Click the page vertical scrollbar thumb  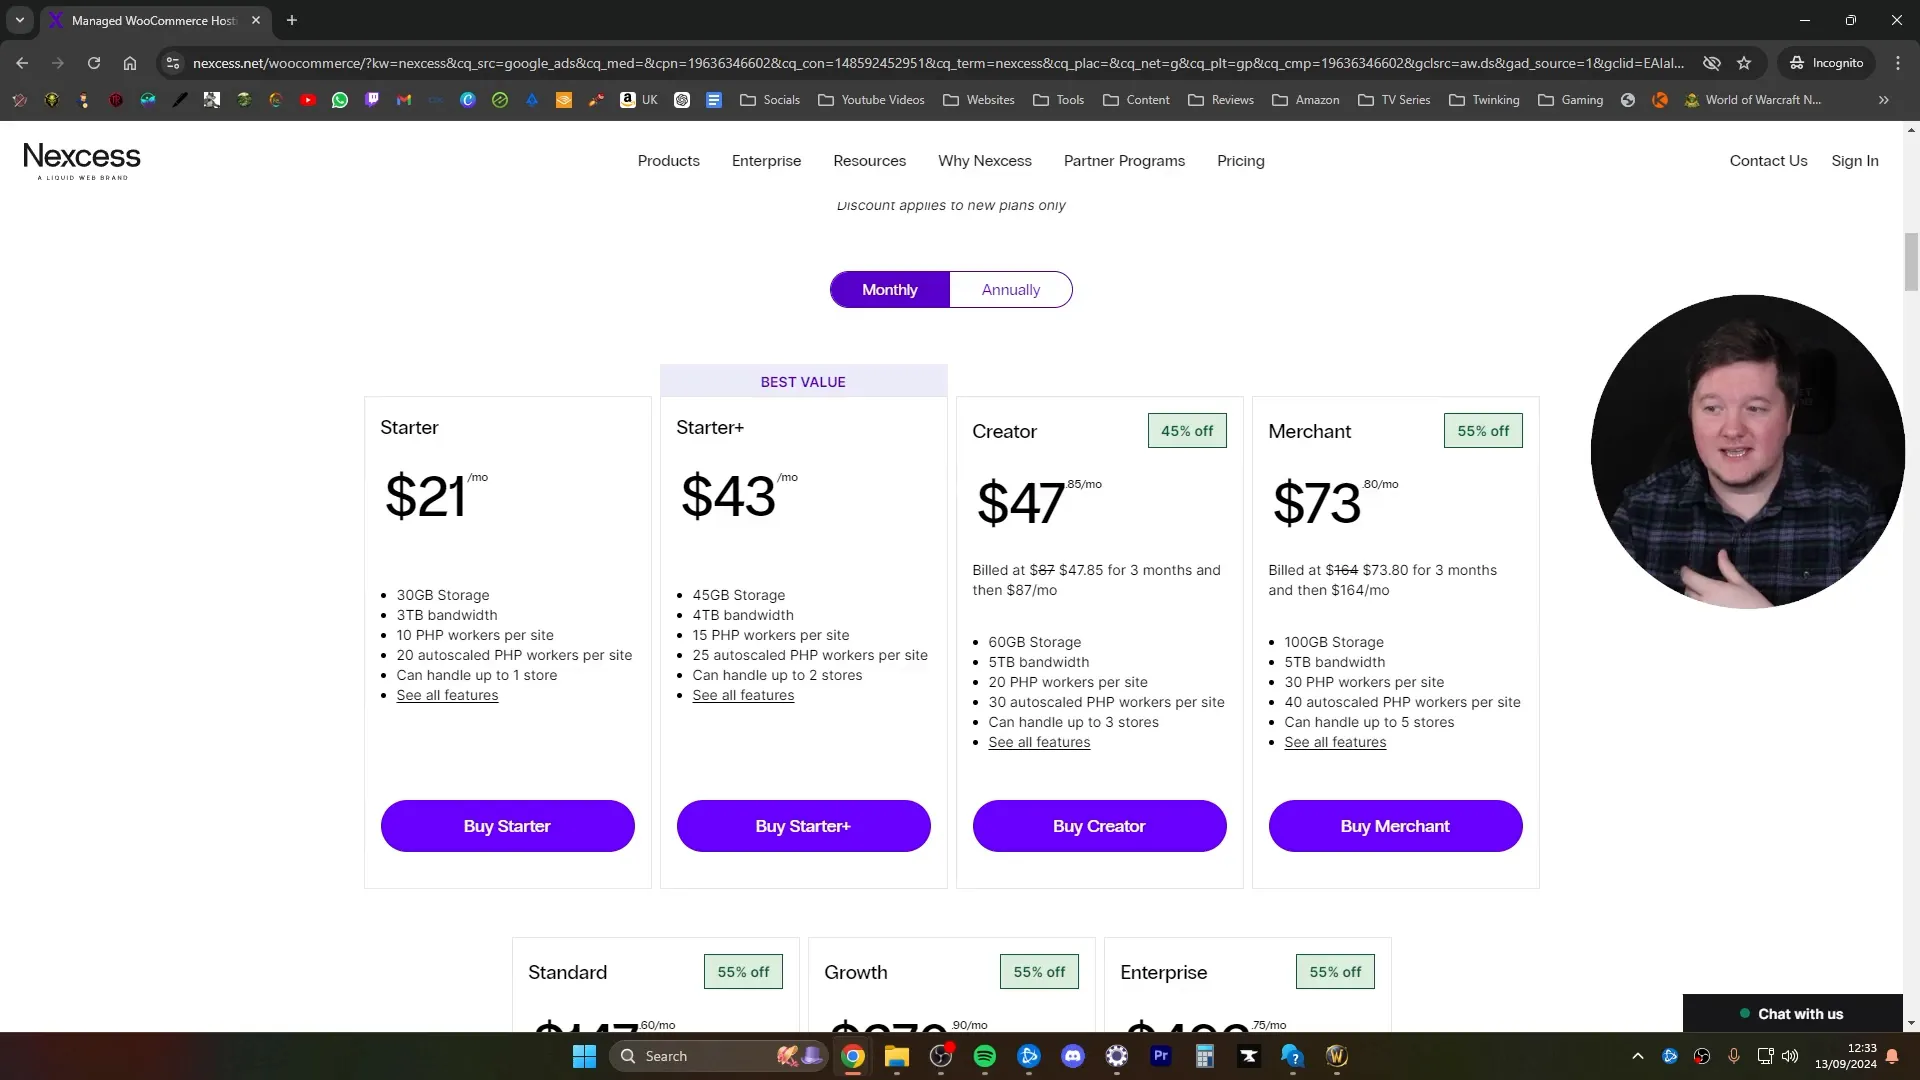[x=1912, y=261]
